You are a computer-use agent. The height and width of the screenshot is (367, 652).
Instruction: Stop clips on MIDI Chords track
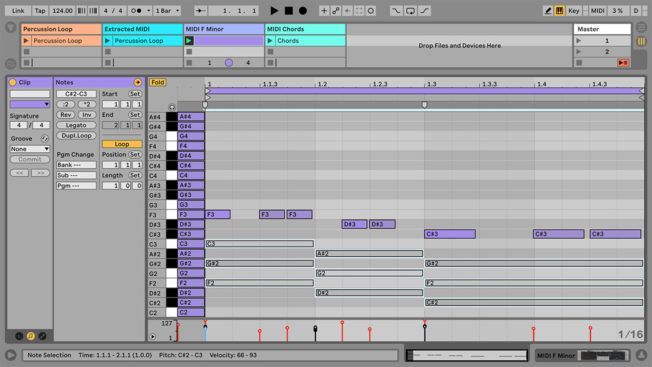(270, 63)
